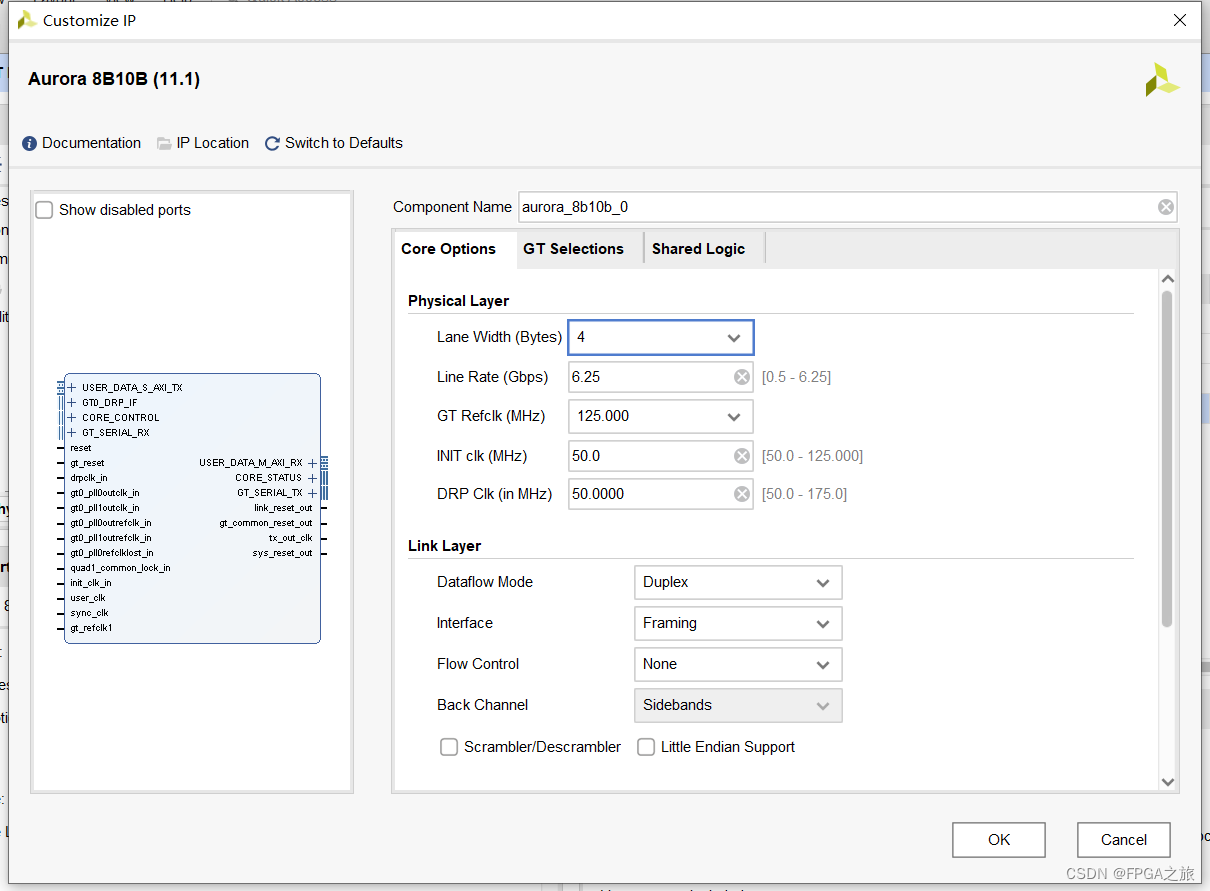Select the reset port label
1210x891 pixels.
click(81, 448)
